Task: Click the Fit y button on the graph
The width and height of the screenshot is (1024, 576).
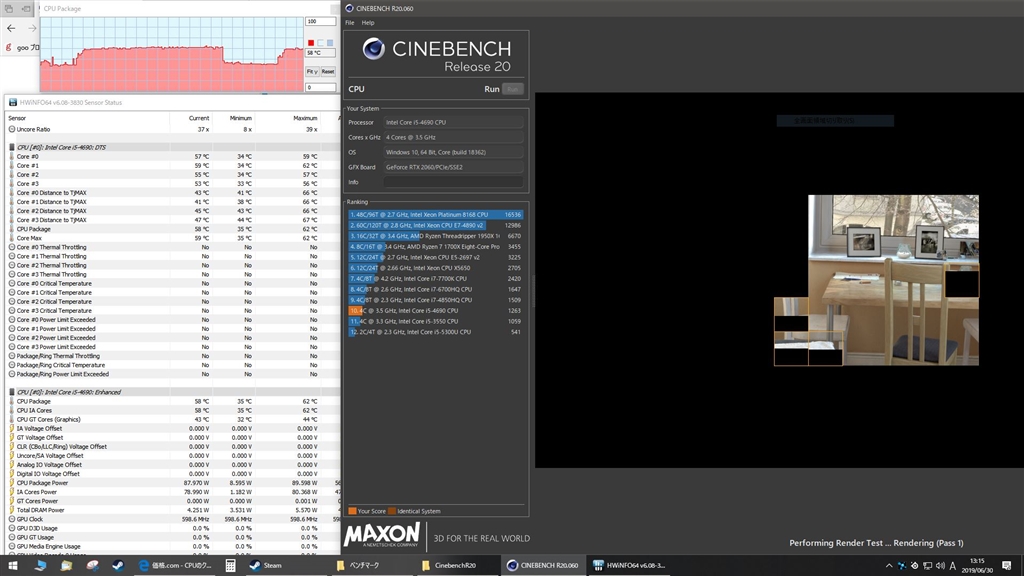Action: [x=312, y=71]
